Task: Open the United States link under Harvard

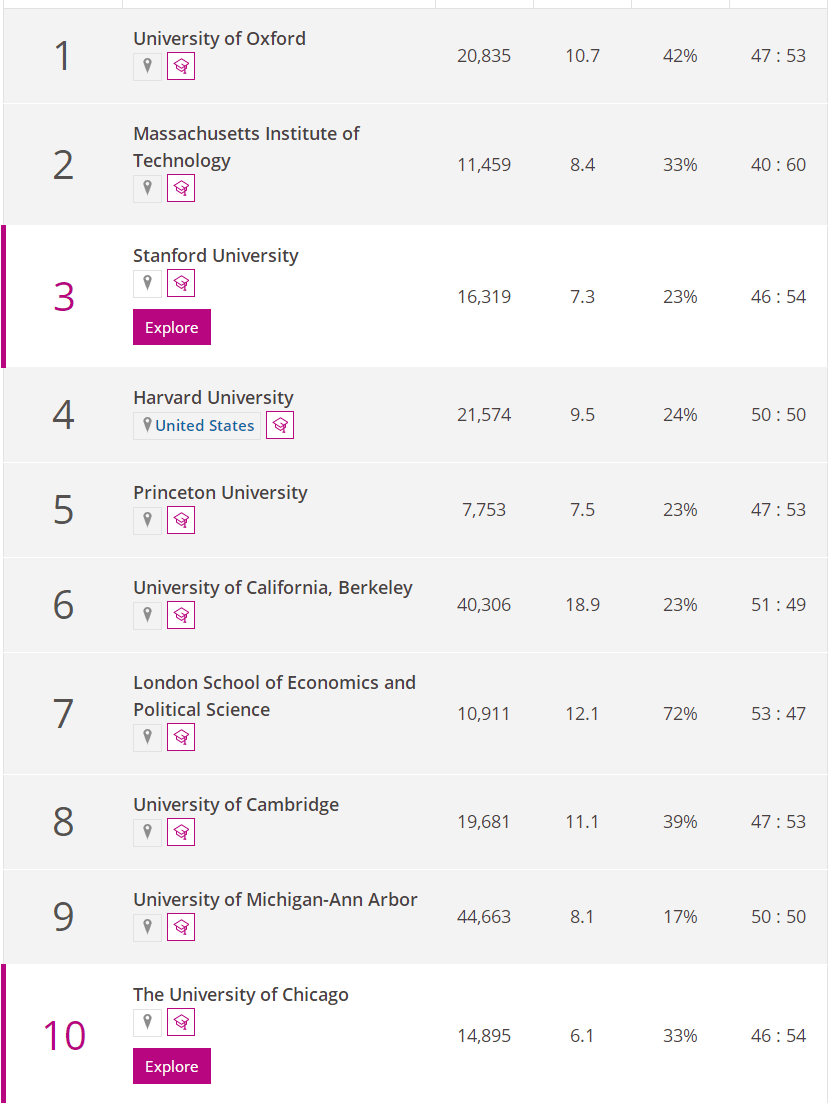Action: click(204, 426)
